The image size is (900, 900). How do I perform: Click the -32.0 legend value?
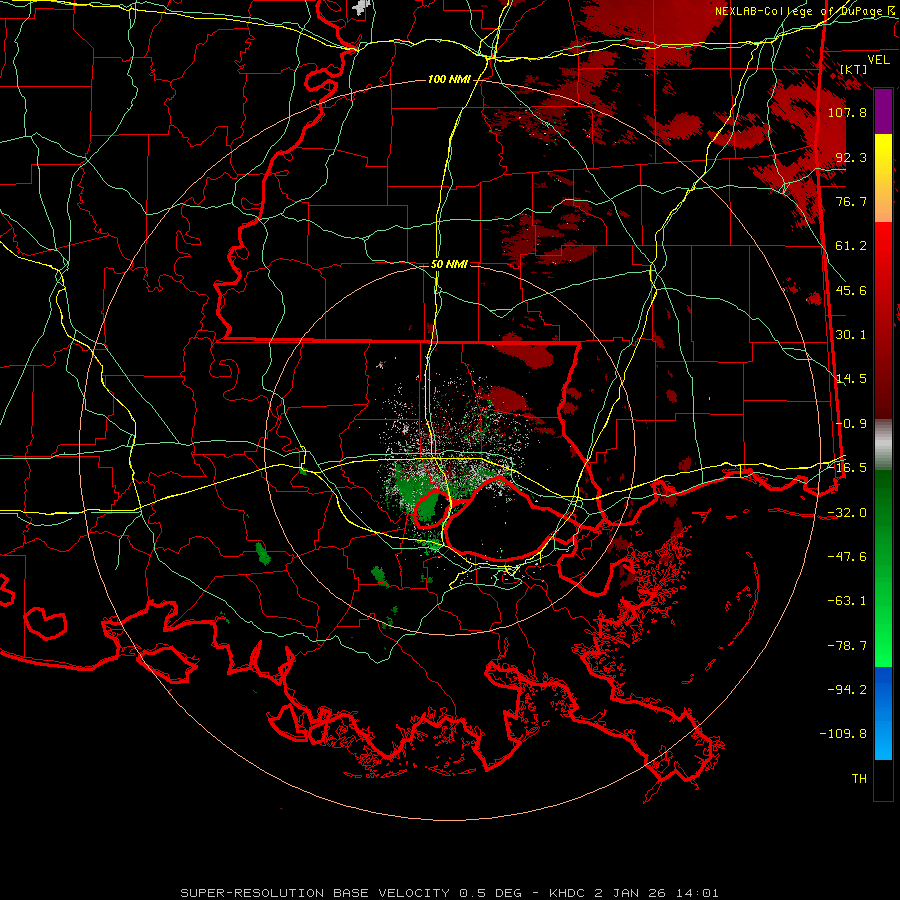coord(847,513)
